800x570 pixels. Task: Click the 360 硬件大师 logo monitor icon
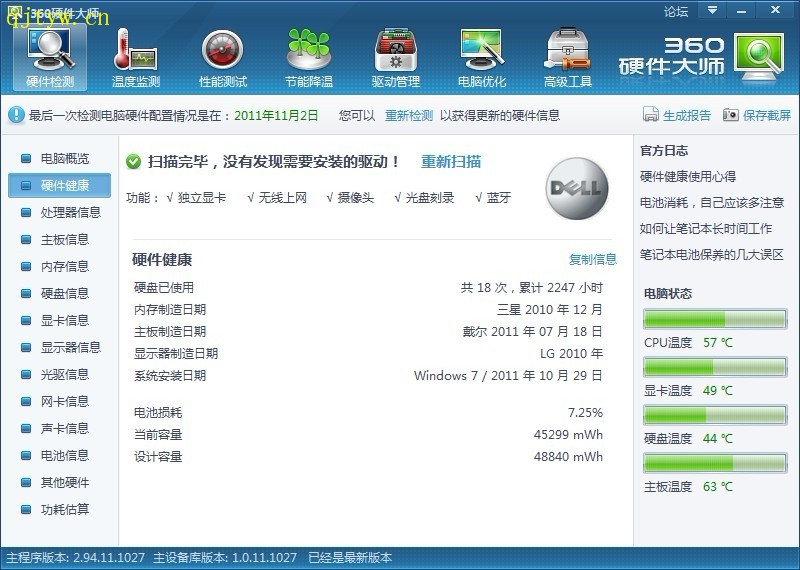(759, 57)
